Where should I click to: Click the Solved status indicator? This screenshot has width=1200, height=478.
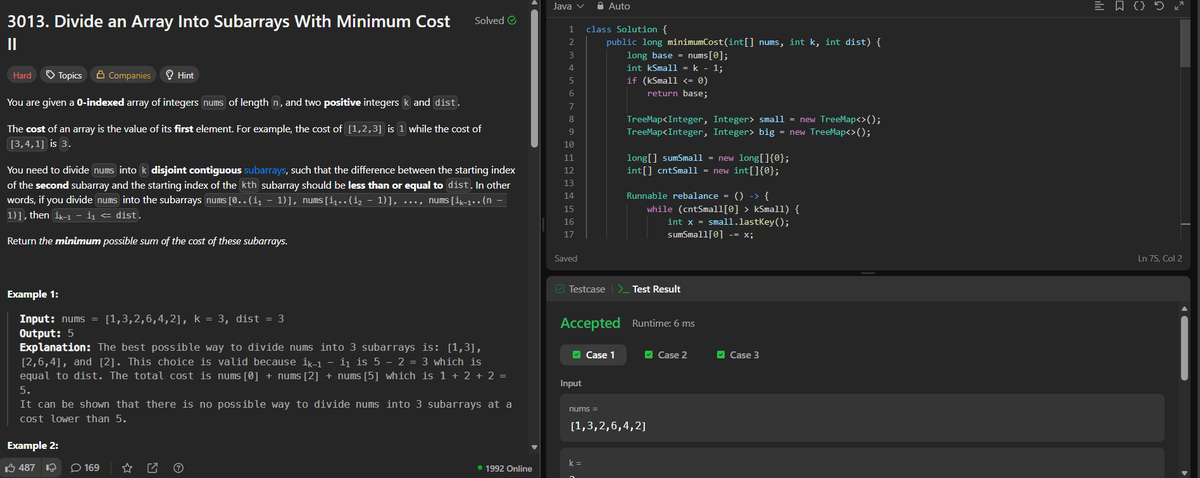click(x=495, y=20)
